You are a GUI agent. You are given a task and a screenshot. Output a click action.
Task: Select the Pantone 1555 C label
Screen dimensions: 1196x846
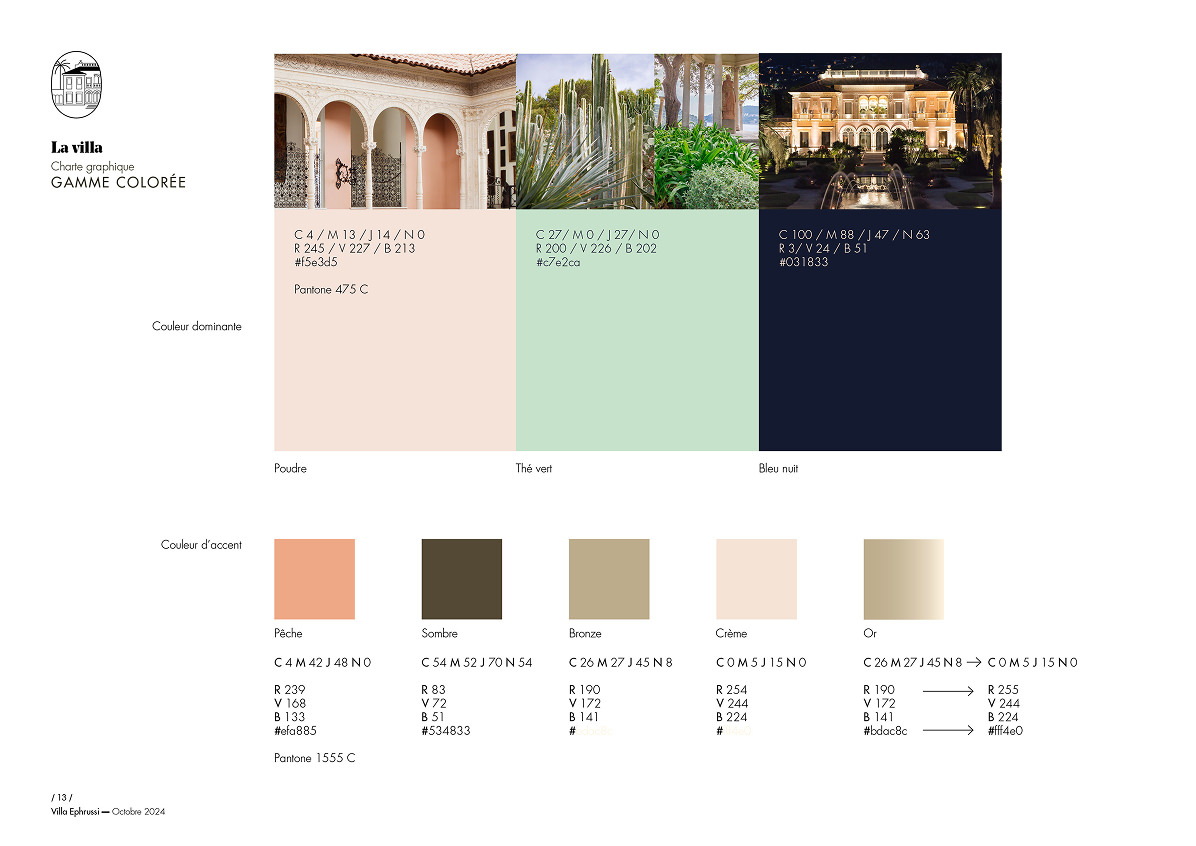(316, 758)
